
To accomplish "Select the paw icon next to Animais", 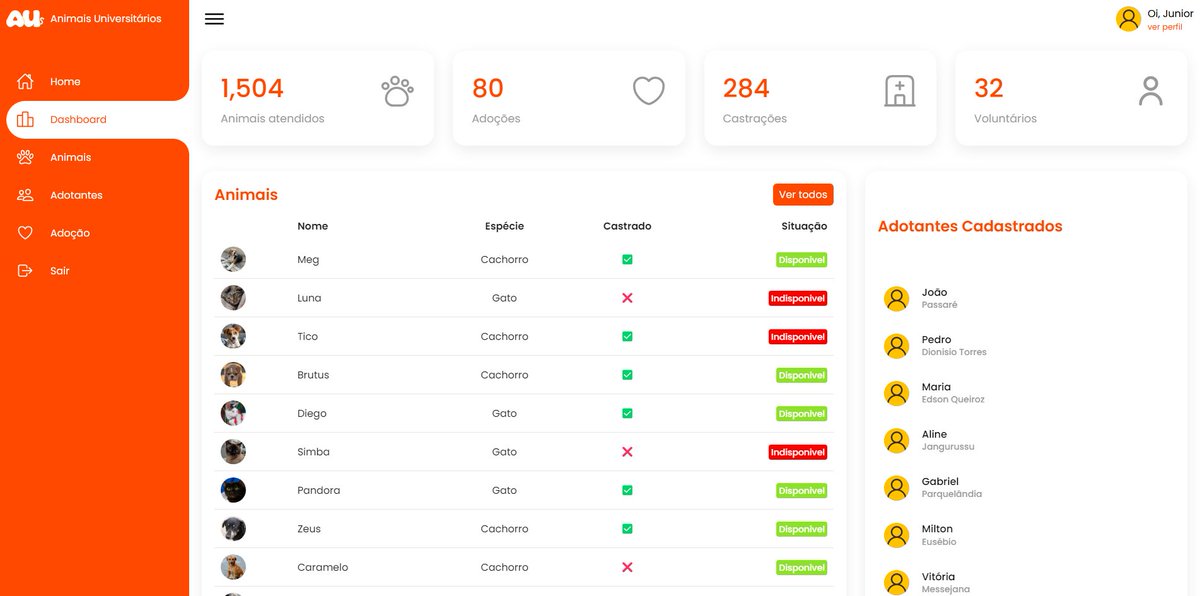I will click(x=25, y=156).
